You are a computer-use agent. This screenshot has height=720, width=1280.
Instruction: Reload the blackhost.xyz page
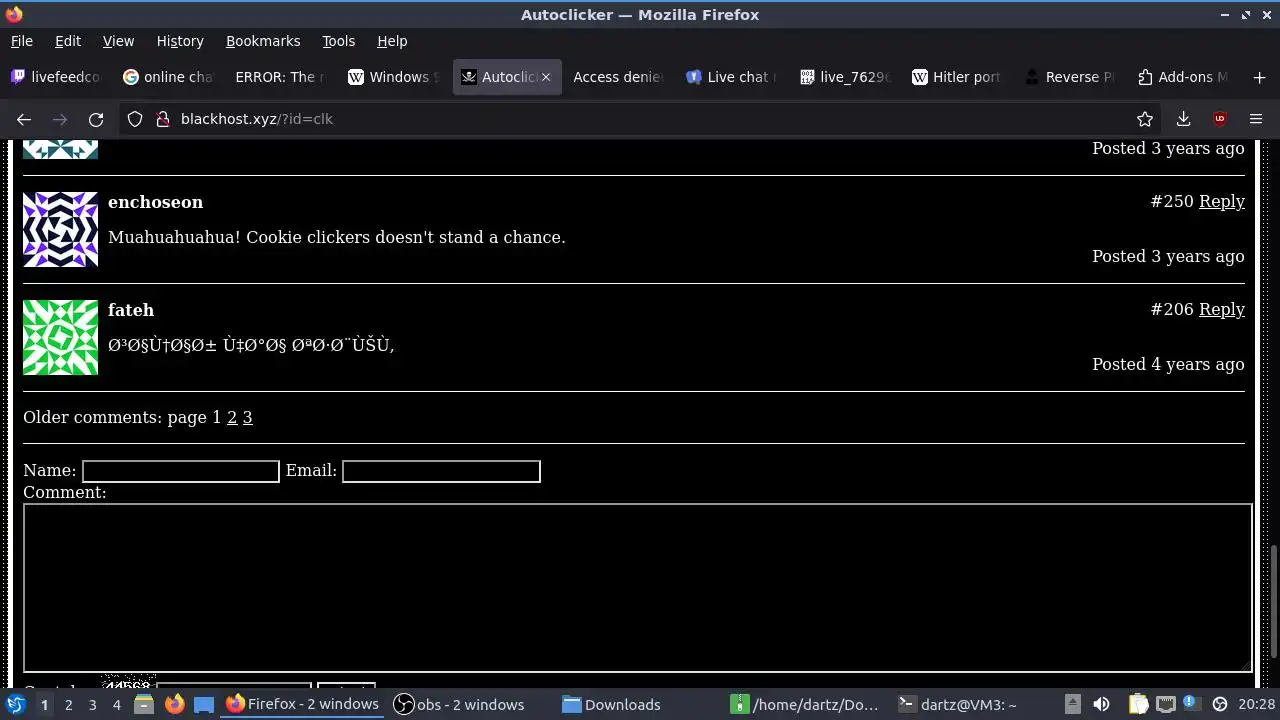coord(96,119)
